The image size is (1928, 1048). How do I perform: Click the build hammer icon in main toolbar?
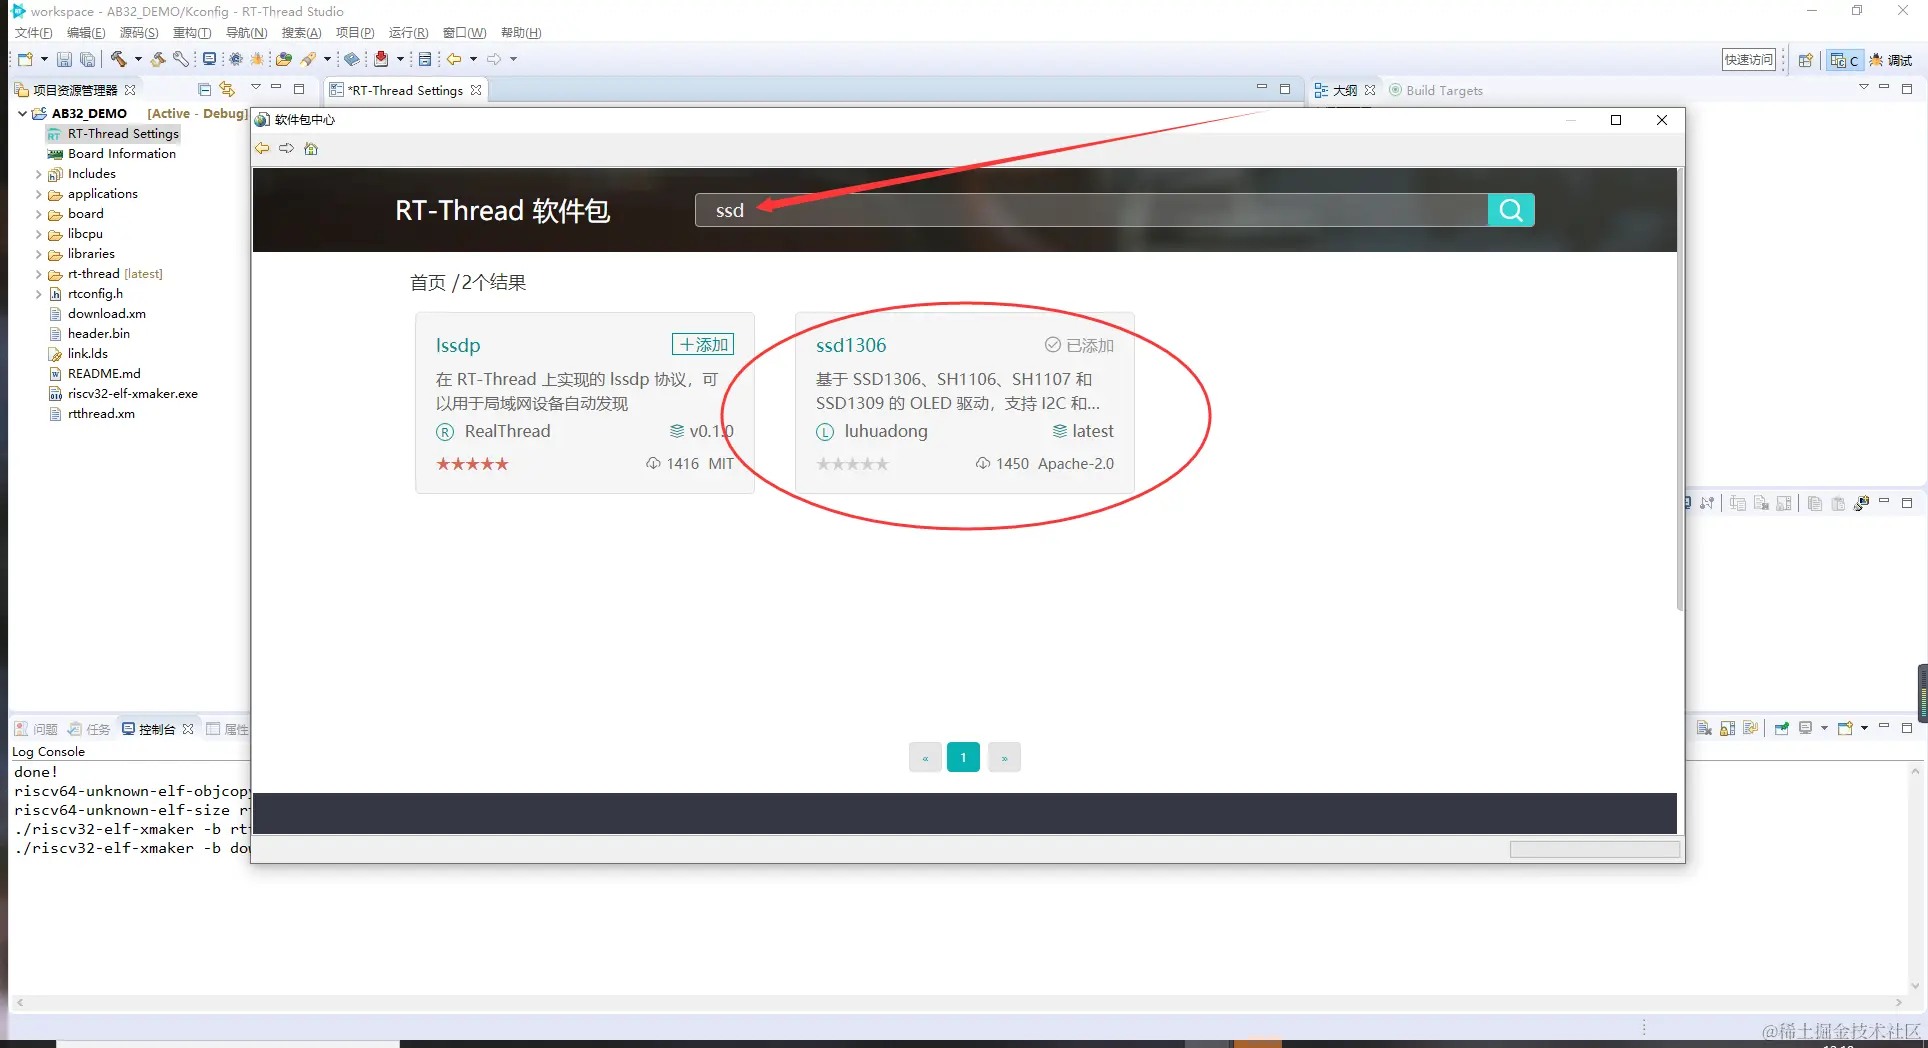coord(118,59)
